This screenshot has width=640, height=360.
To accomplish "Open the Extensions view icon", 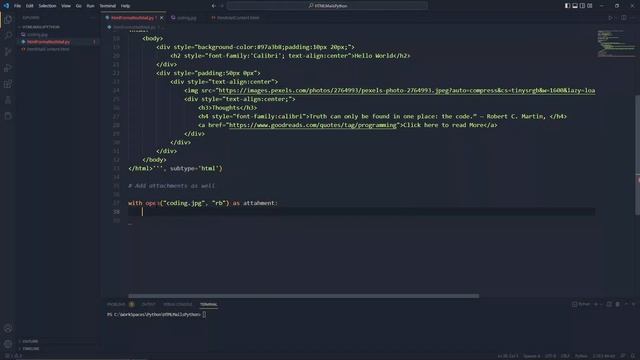I will click(8, 84).
